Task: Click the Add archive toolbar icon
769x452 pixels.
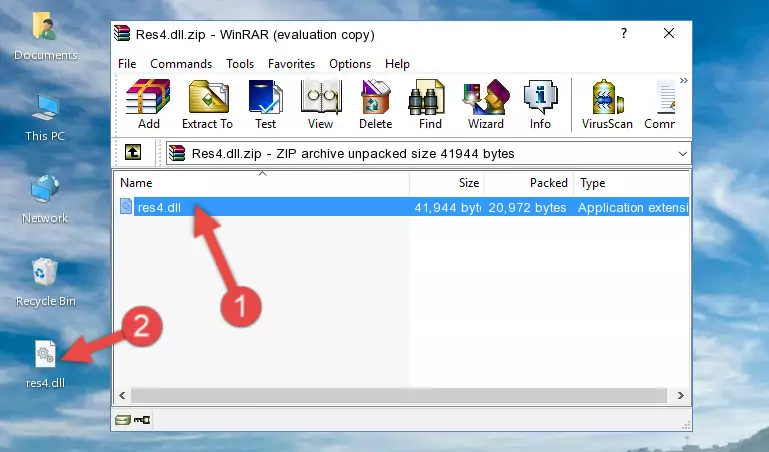Action: (148, 104)
